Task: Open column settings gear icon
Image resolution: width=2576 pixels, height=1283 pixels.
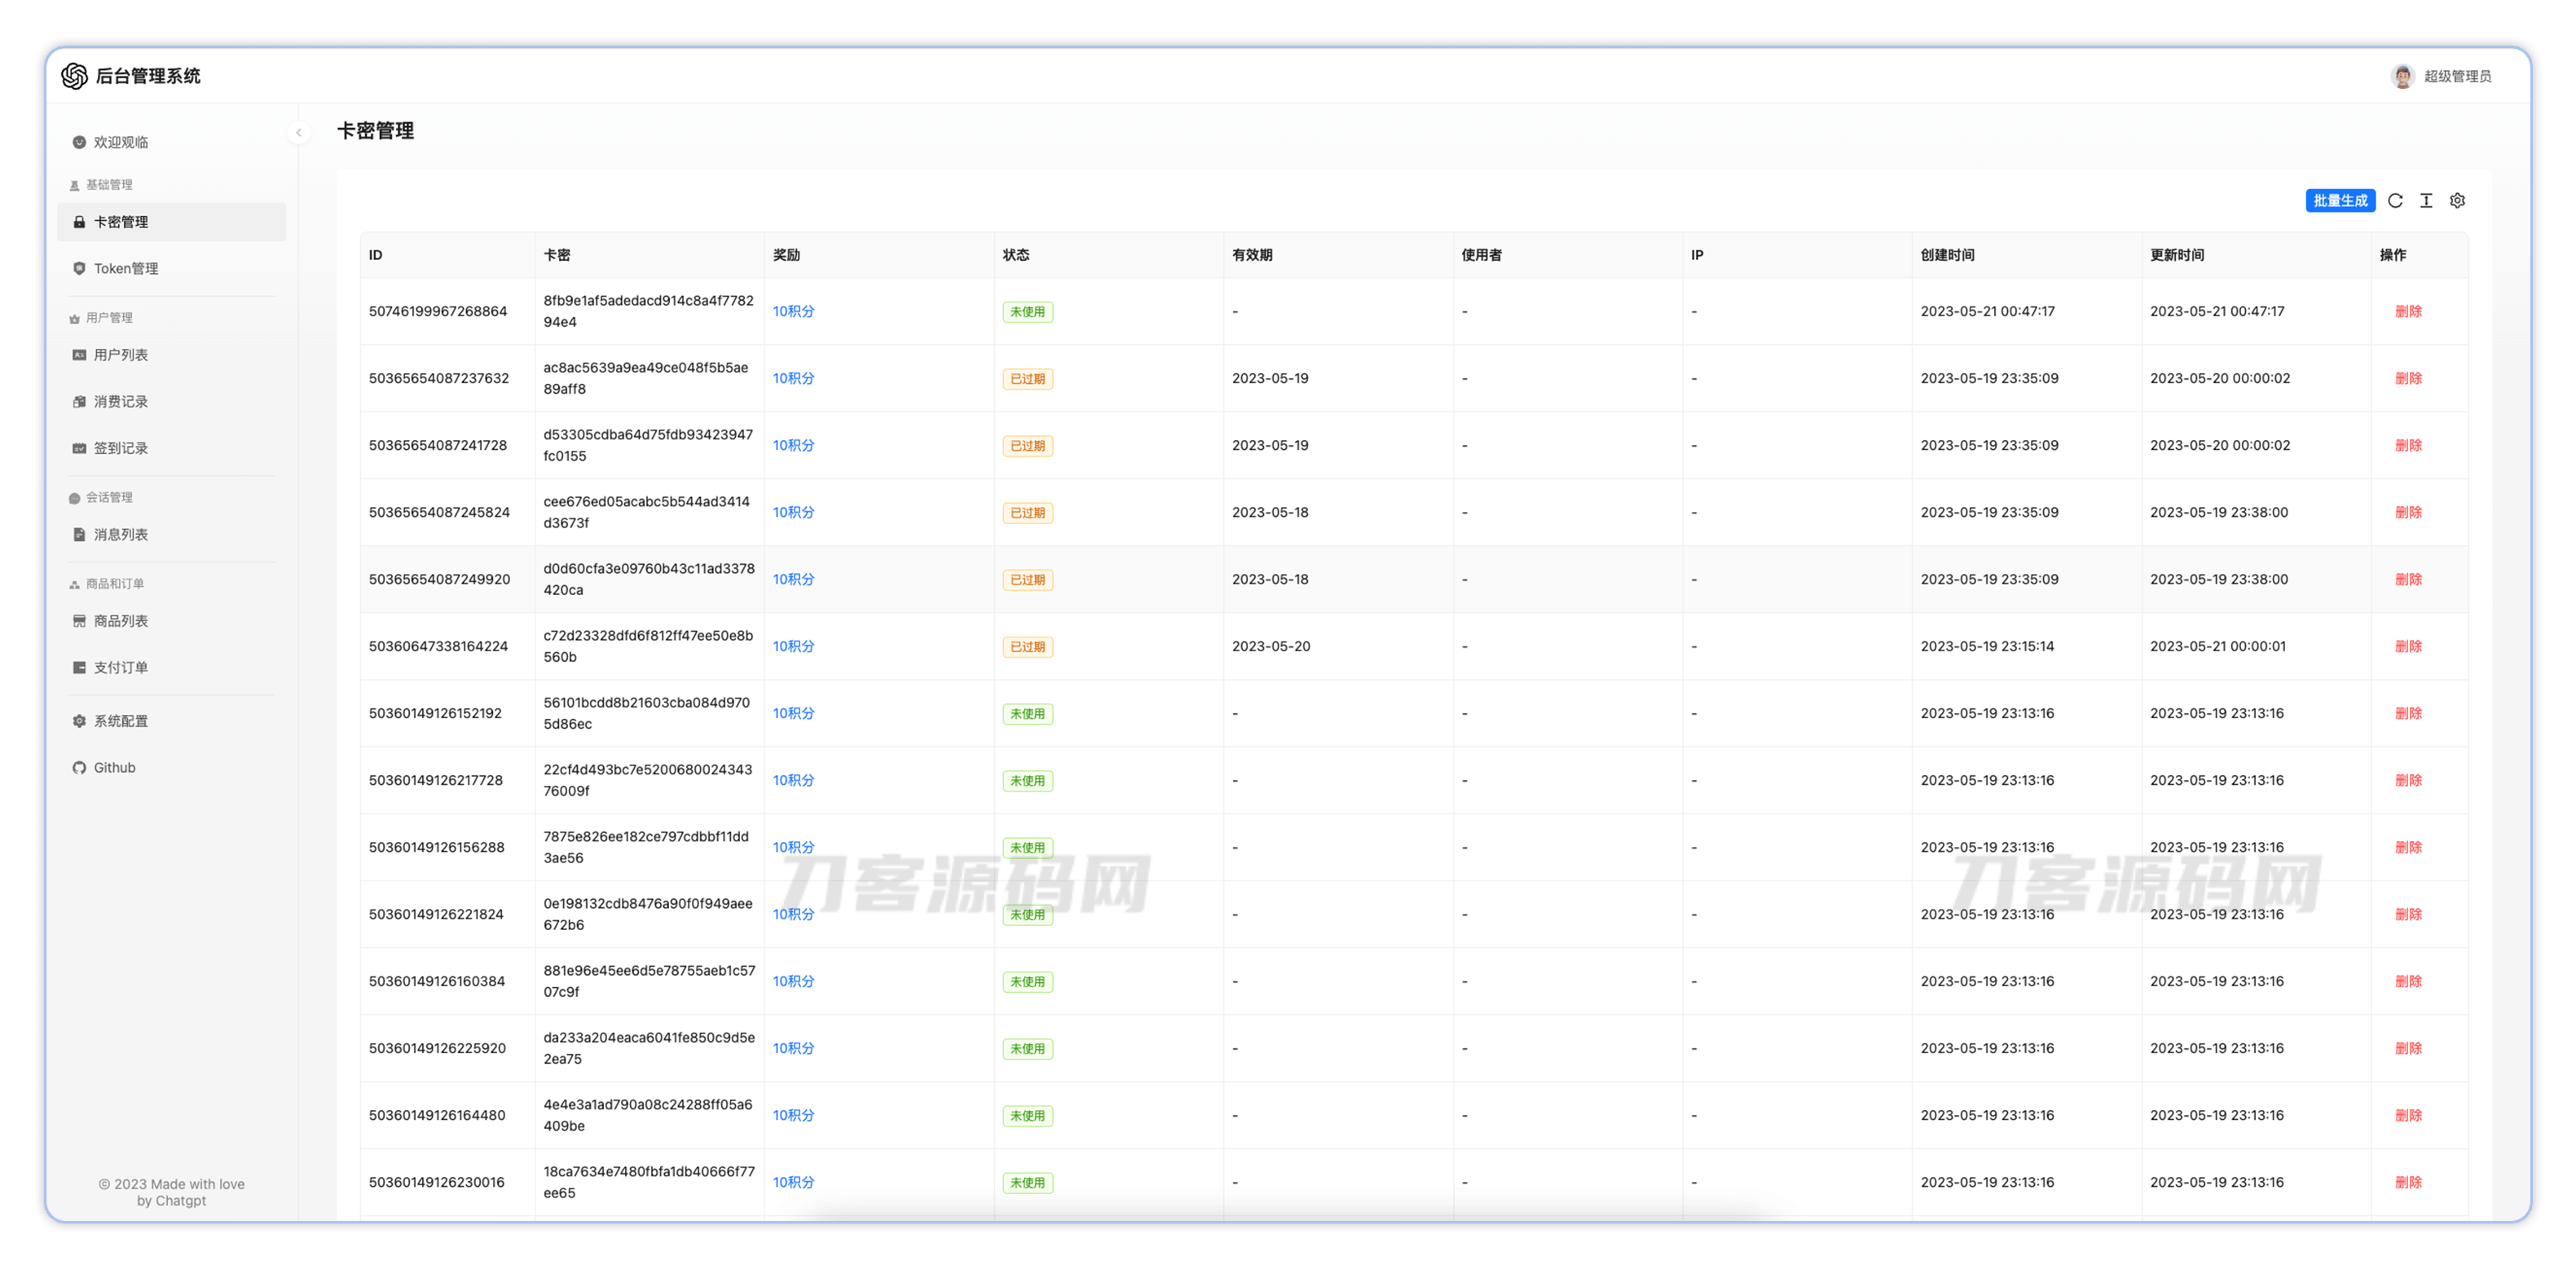Action: pos(2457,201)
